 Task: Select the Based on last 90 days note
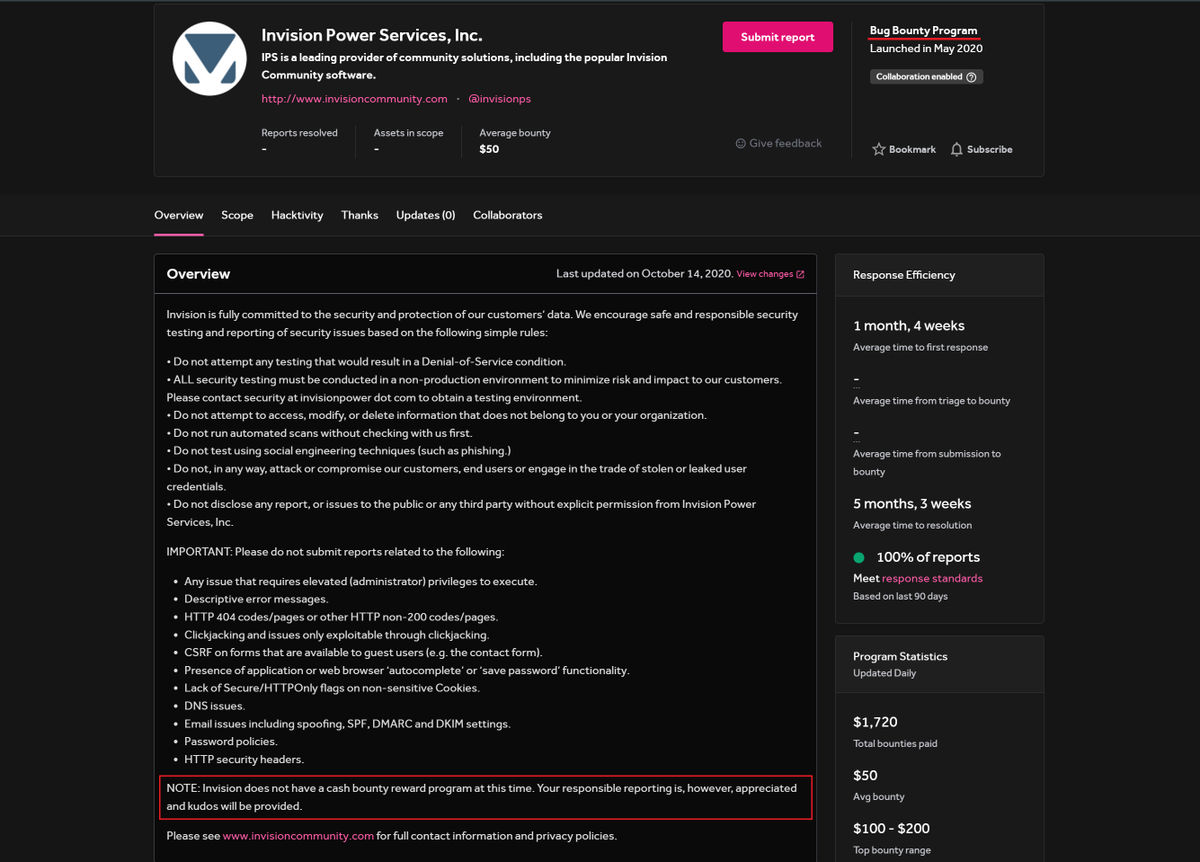click(x=900, y=597)
